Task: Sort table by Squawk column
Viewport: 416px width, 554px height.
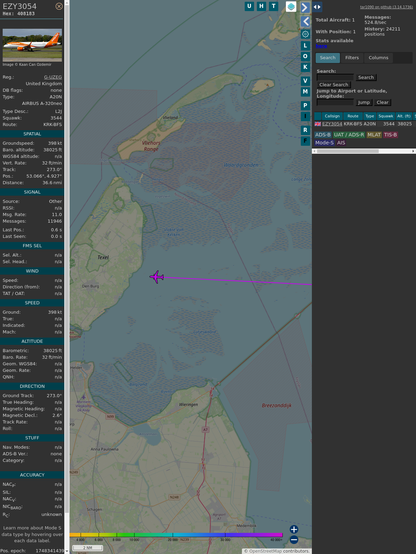Action: (x=386, y=116)
